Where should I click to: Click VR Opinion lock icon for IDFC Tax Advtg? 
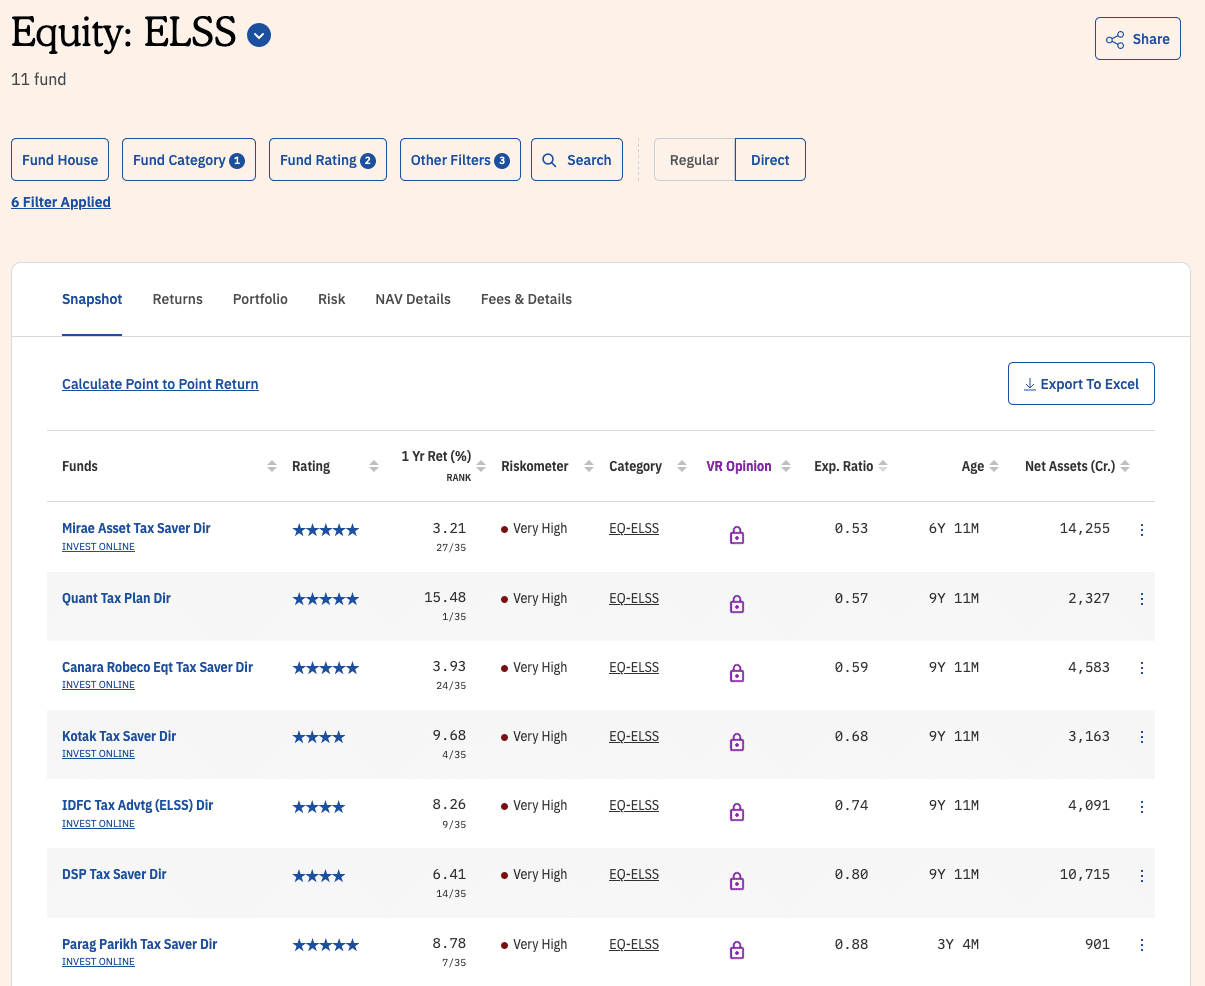tap(737, 812)
